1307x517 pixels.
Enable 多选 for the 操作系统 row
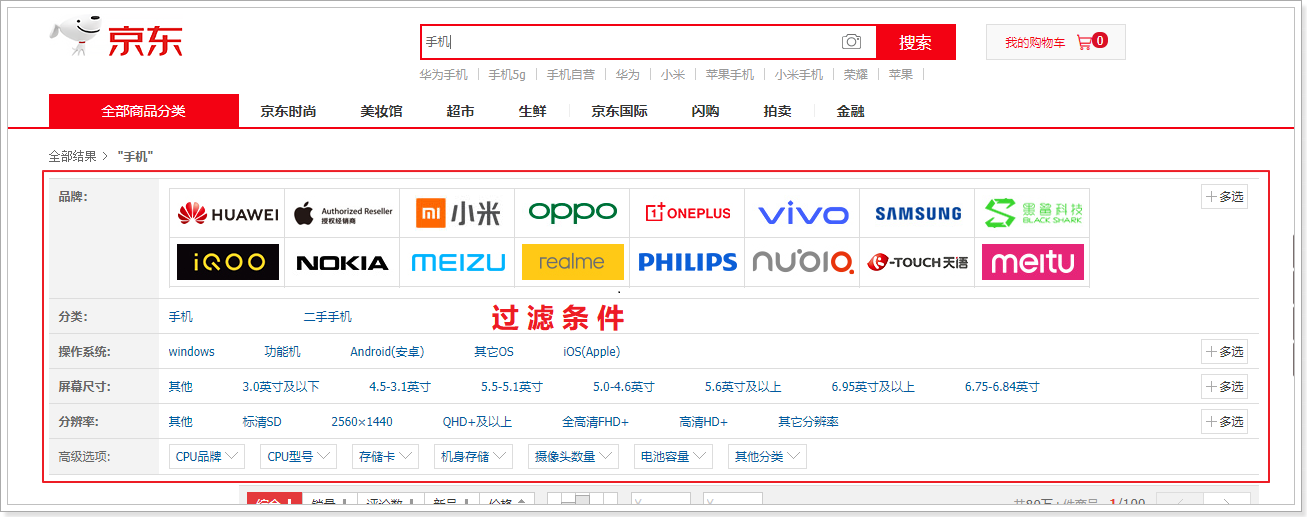(x=1224, y=352)
